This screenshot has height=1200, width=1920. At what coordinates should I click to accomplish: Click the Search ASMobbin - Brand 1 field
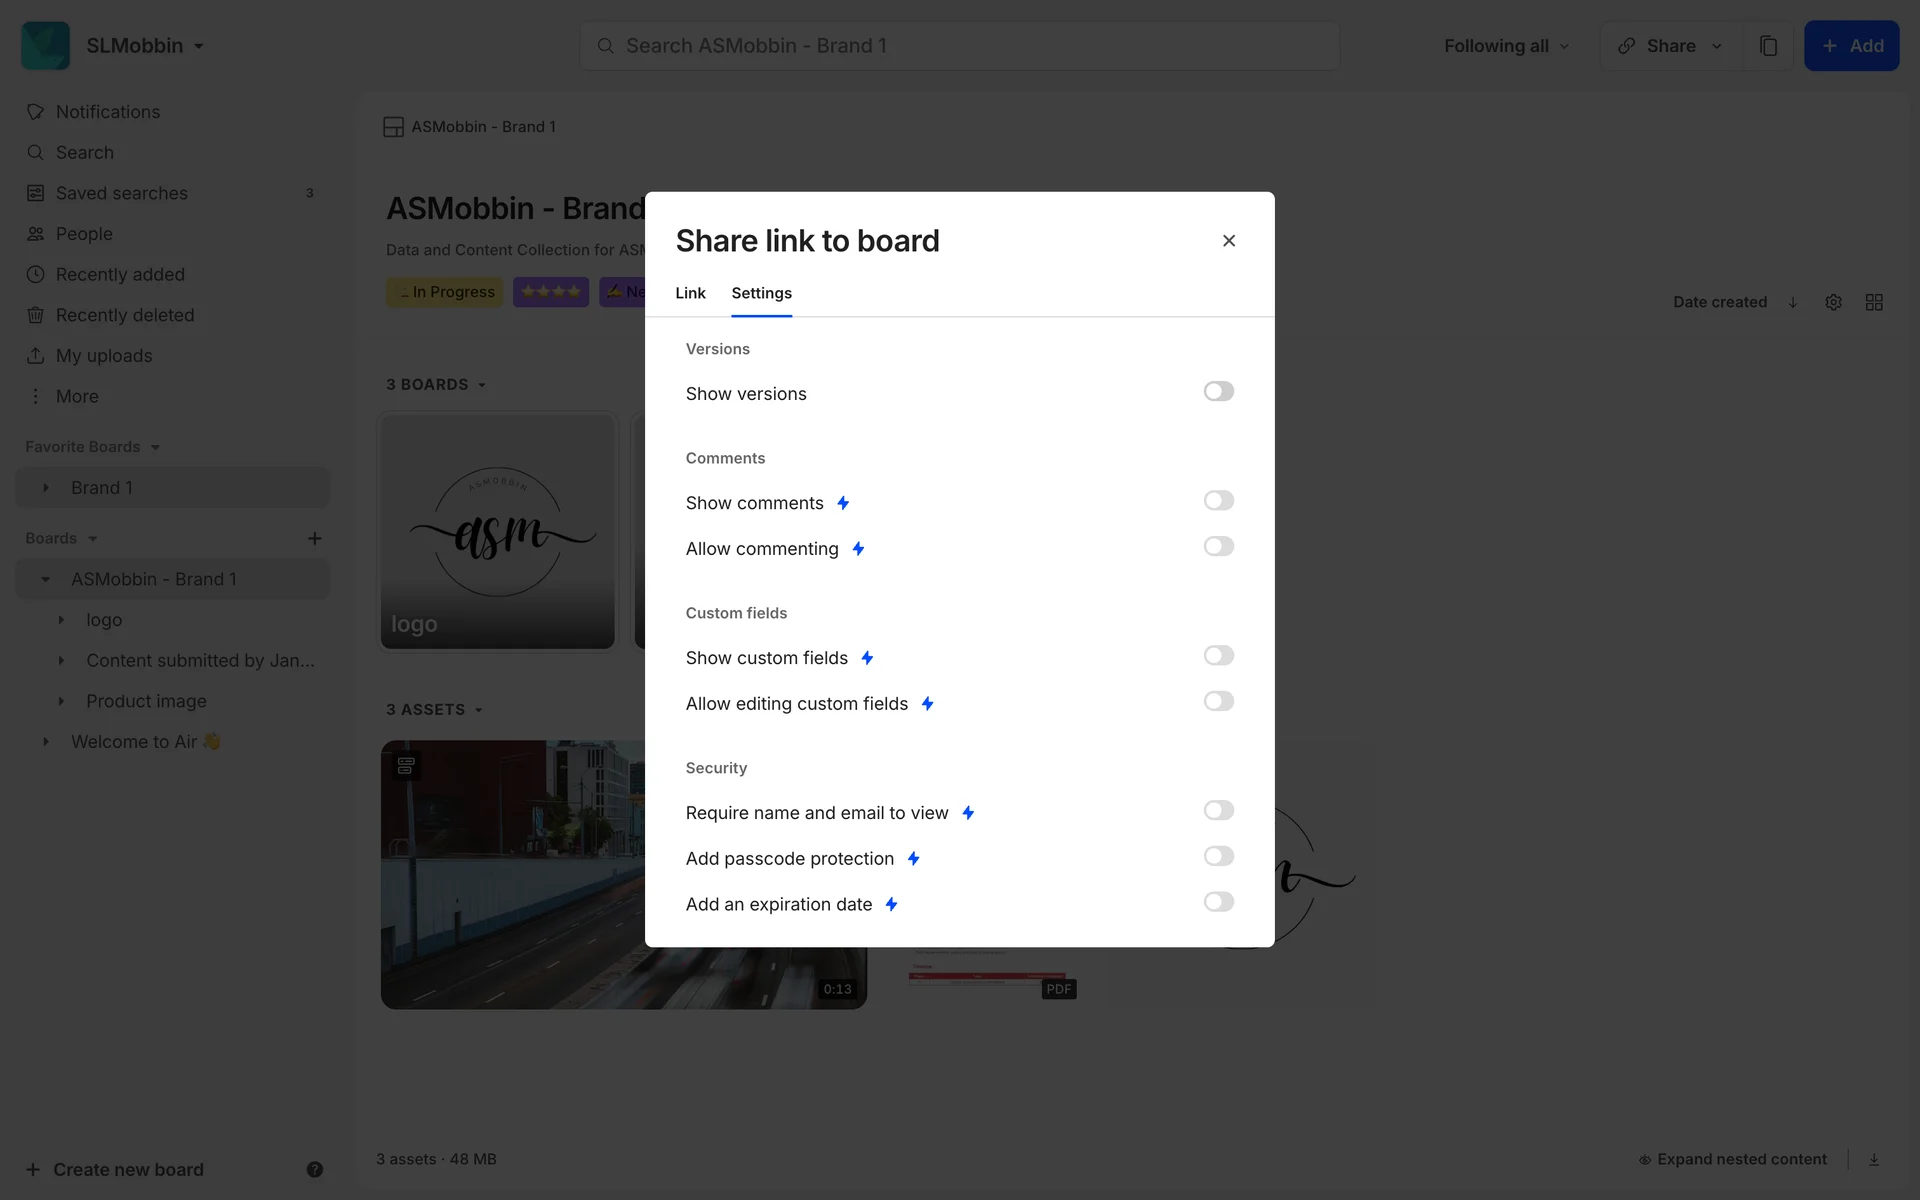click(960, 46)
